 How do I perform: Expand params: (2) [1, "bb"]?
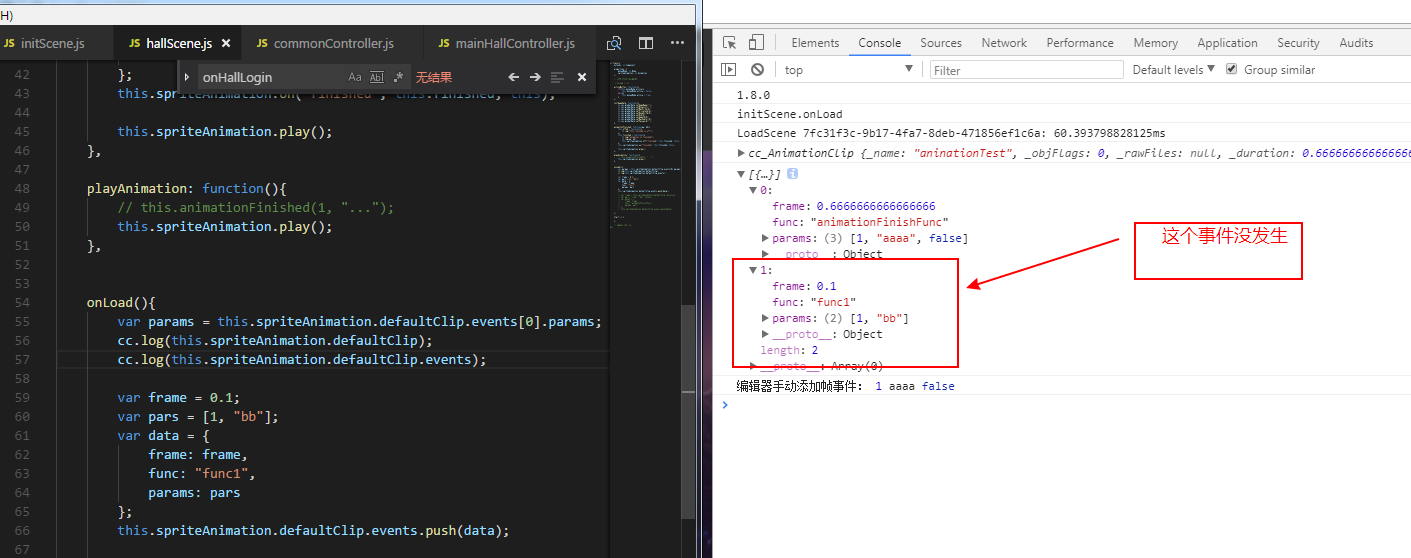(x=765, y=318)
